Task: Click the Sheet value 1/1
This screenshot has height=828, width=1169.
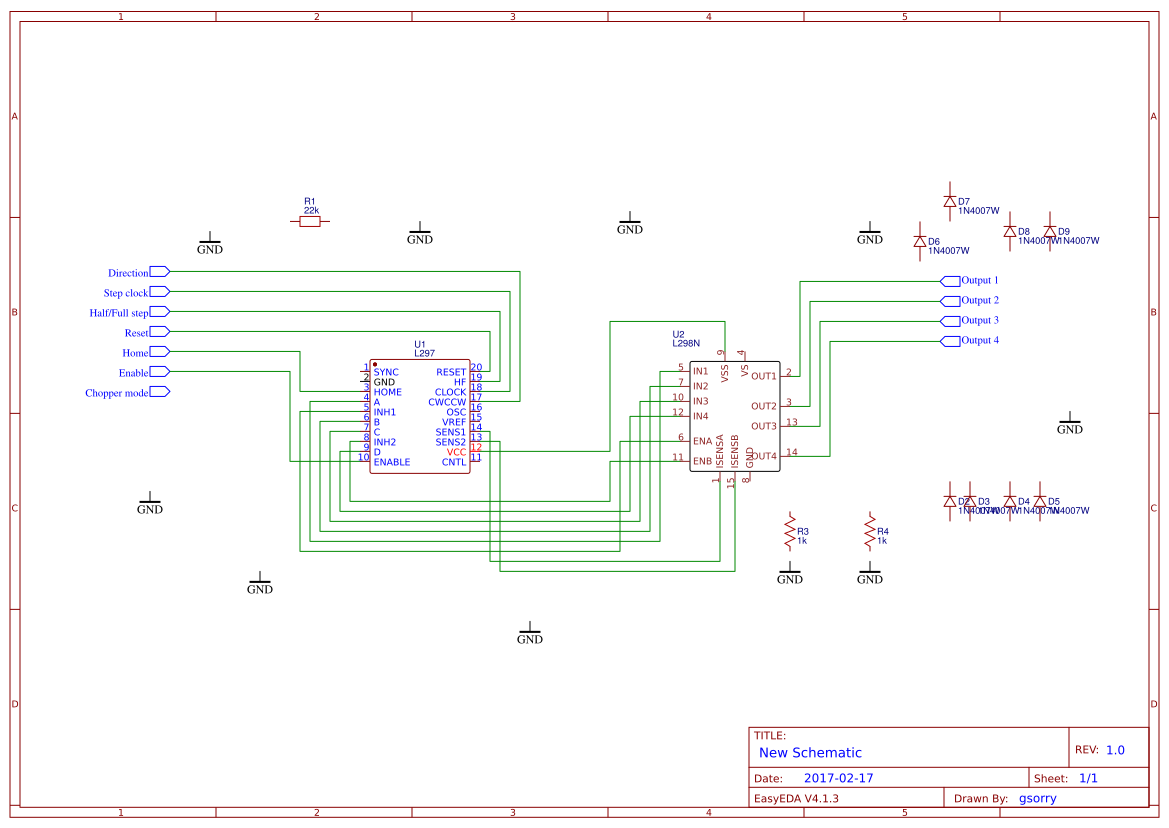Action: click(x=1088, y=778)
